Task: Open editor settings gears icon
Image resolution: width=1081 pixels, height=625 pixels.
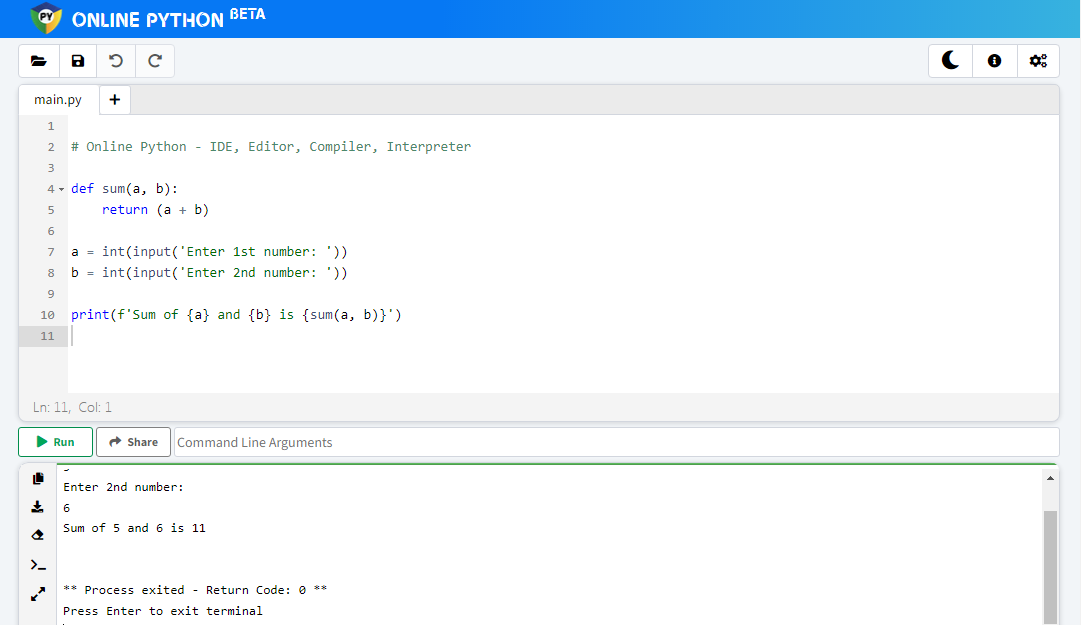Action: [1038, 61]
